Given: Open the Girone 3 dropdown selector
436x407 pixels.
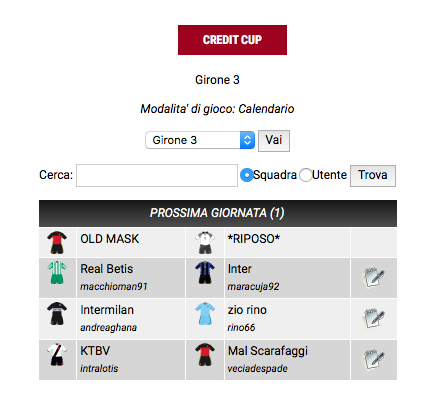Looking at the screenshot, I should pos(200,140).
